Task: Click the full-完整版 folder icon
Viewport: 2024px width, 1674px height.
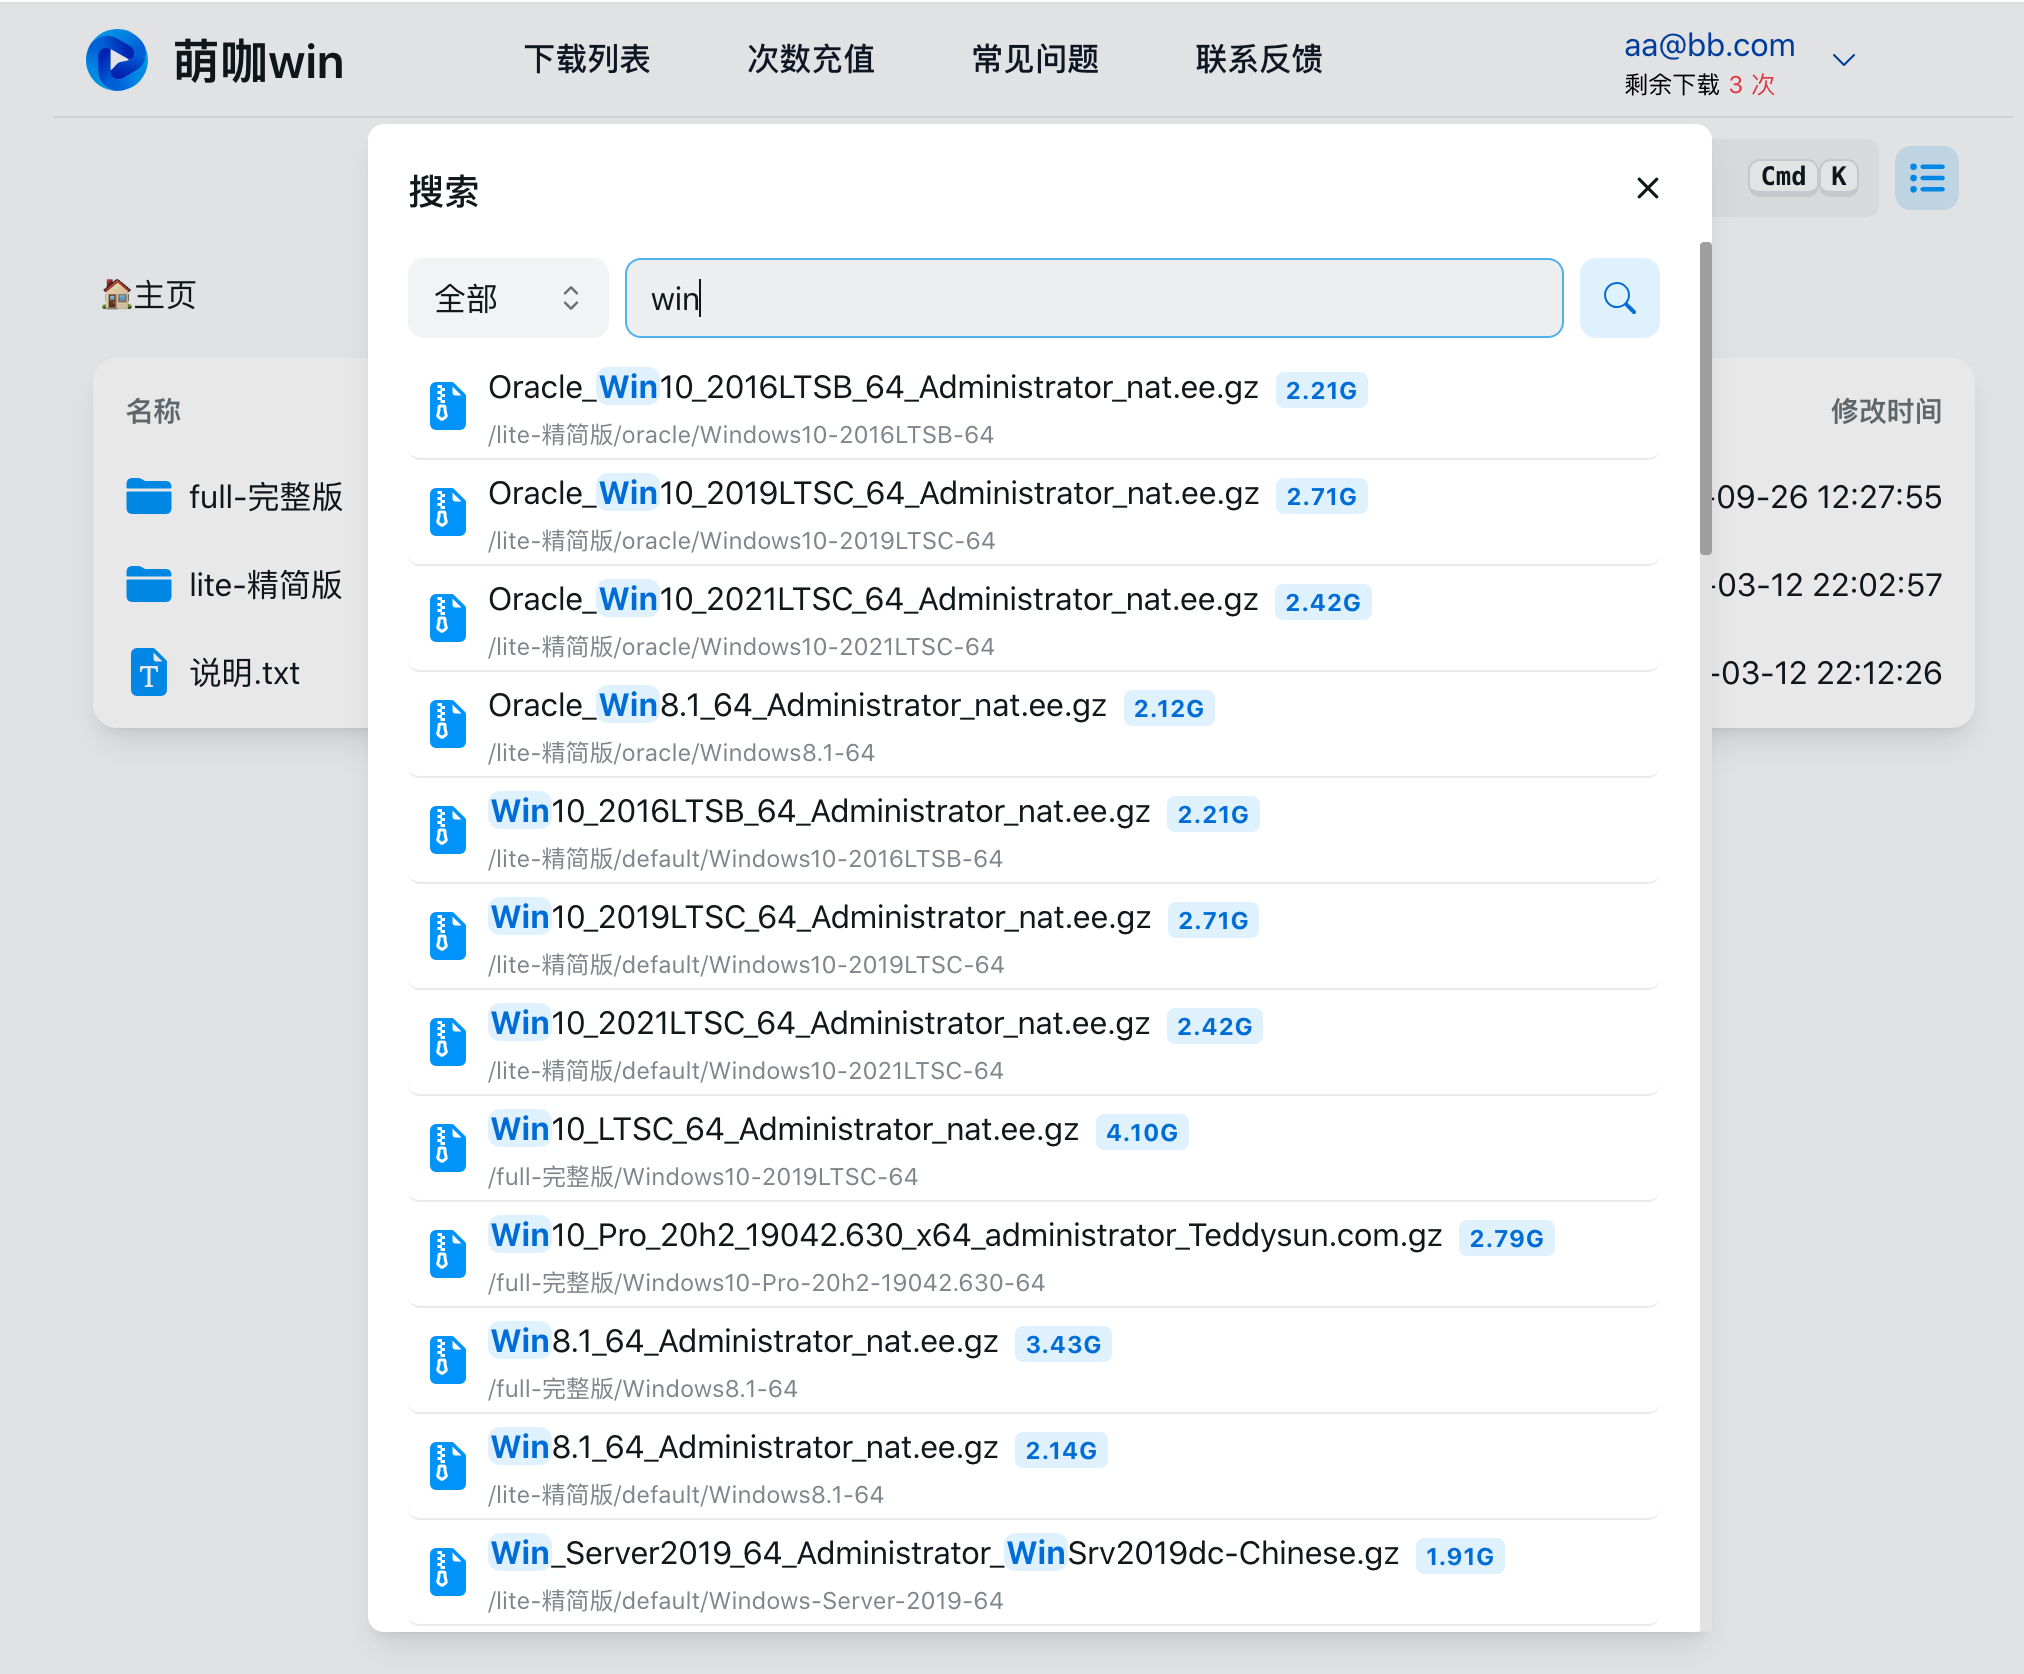Action: [149, 496]
